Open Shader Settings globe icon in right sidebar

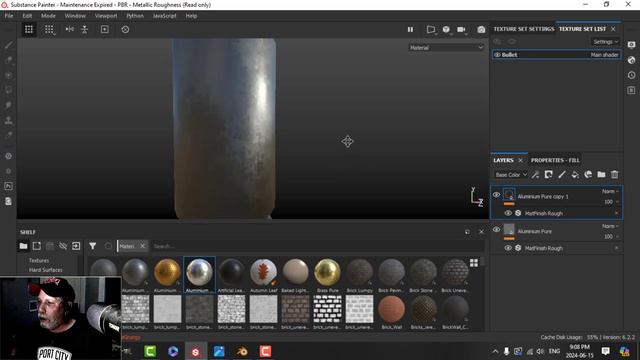click(631, 60)
